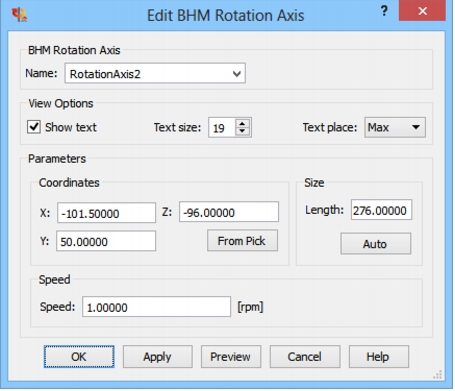Confirm with the OK button
This screenshot has width=455, height=391.
(x=79, y=357)
